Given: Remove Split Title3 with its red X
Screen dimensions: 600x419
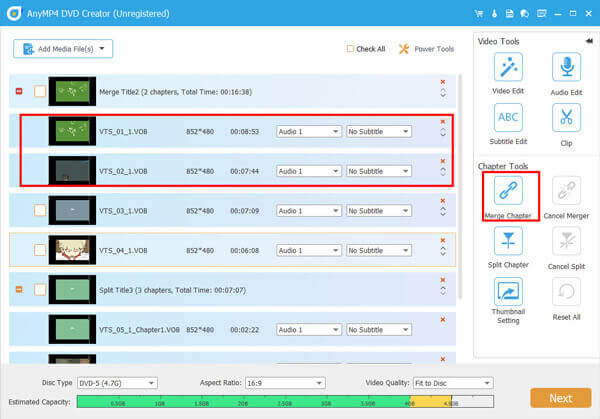Looking at the screenshot, I should pos(443,280).
